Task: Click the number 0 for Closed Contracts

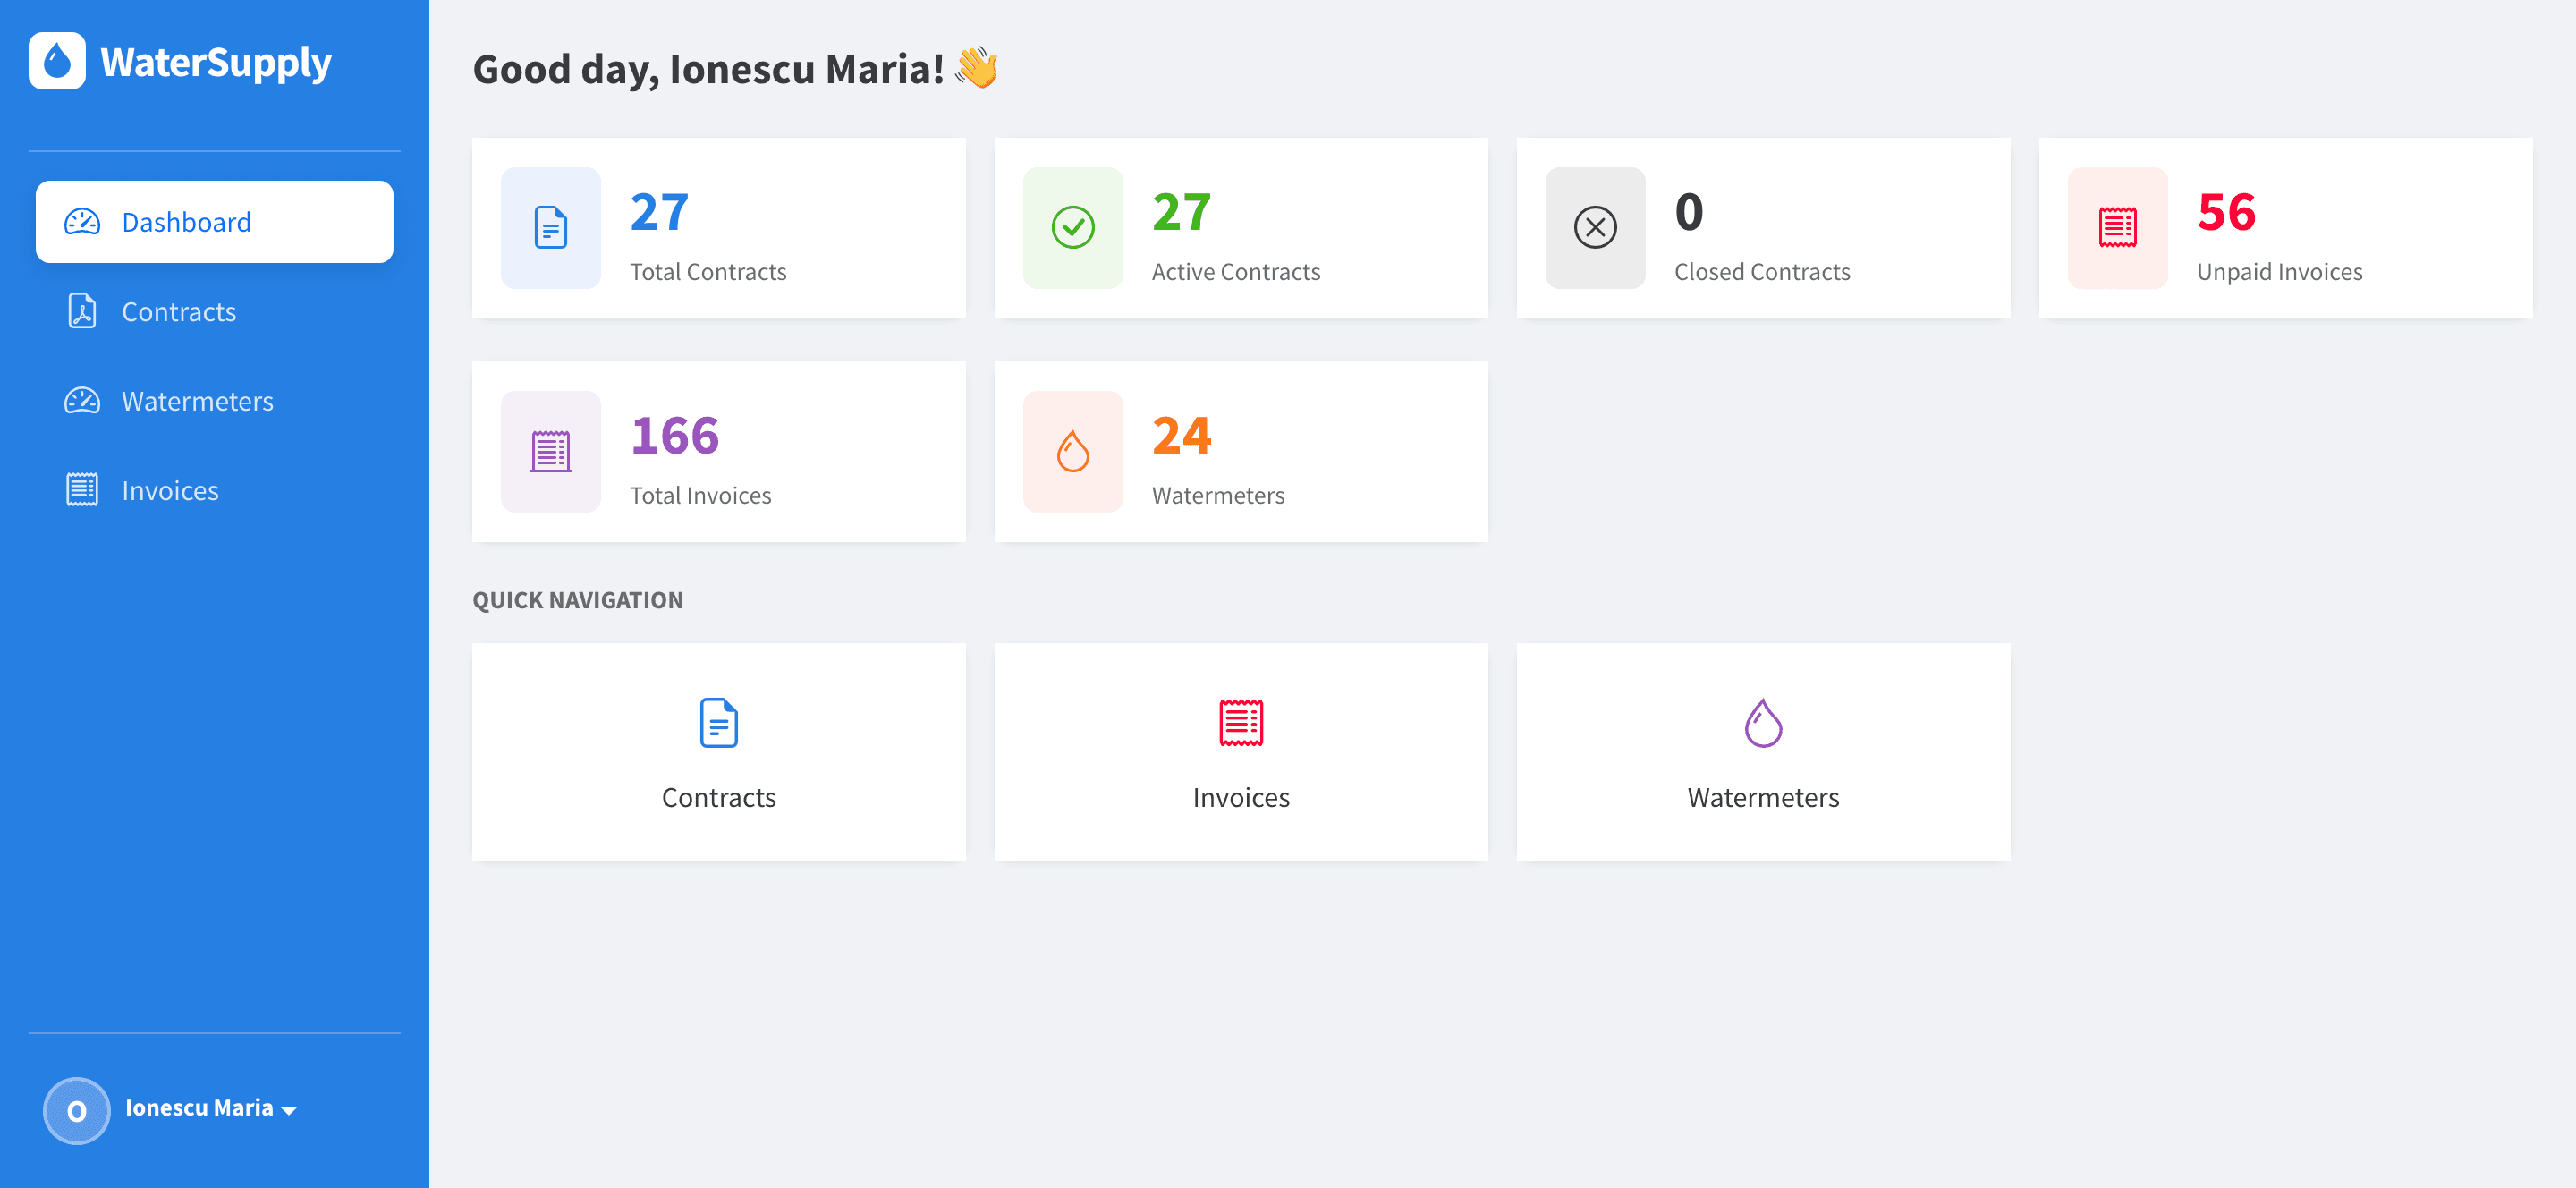Action: tap(1689, 212)
